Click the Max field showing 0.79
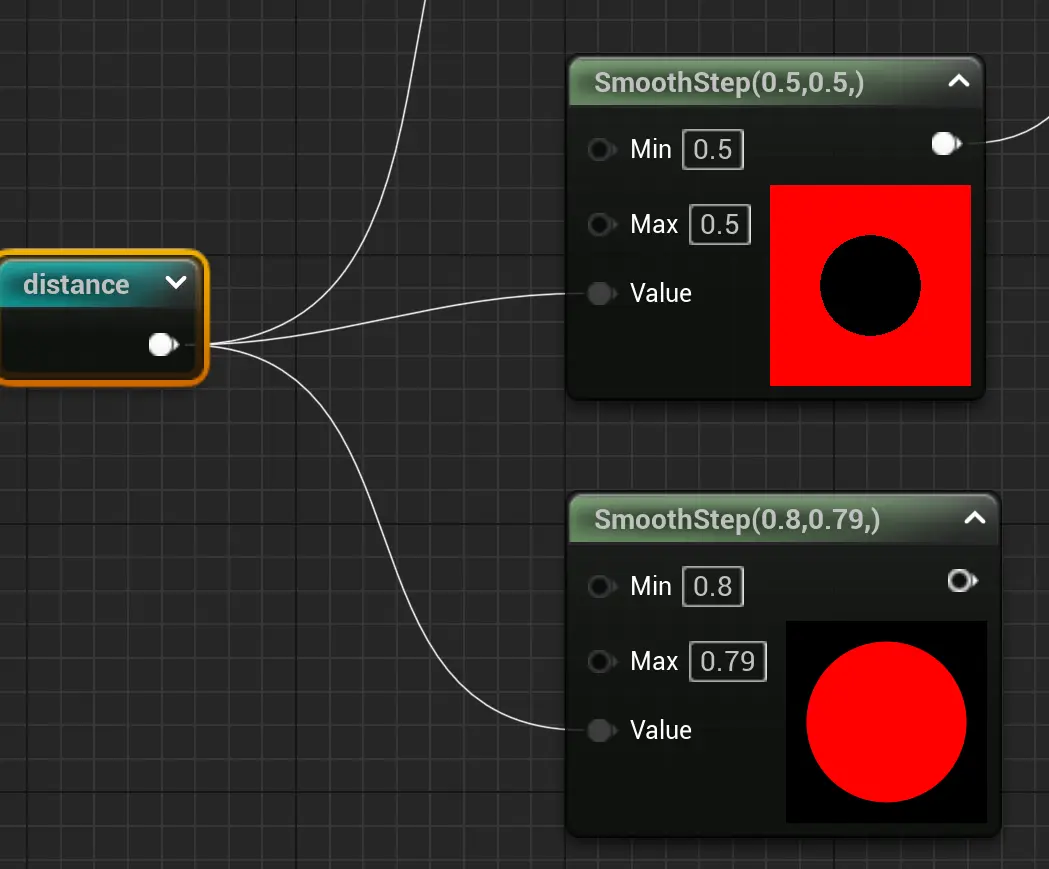The image size is (1049, 869). coord(727,661)
